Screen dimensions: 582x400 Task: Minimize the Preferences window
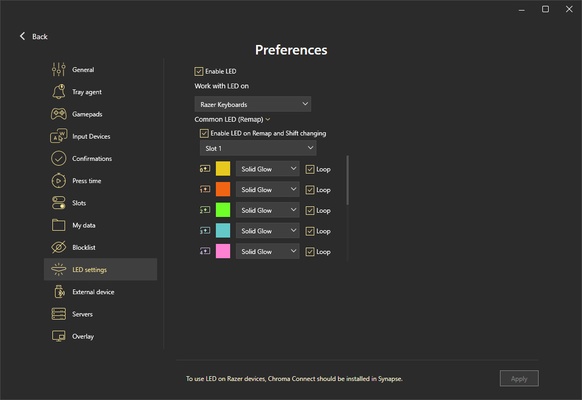(521, 10)
